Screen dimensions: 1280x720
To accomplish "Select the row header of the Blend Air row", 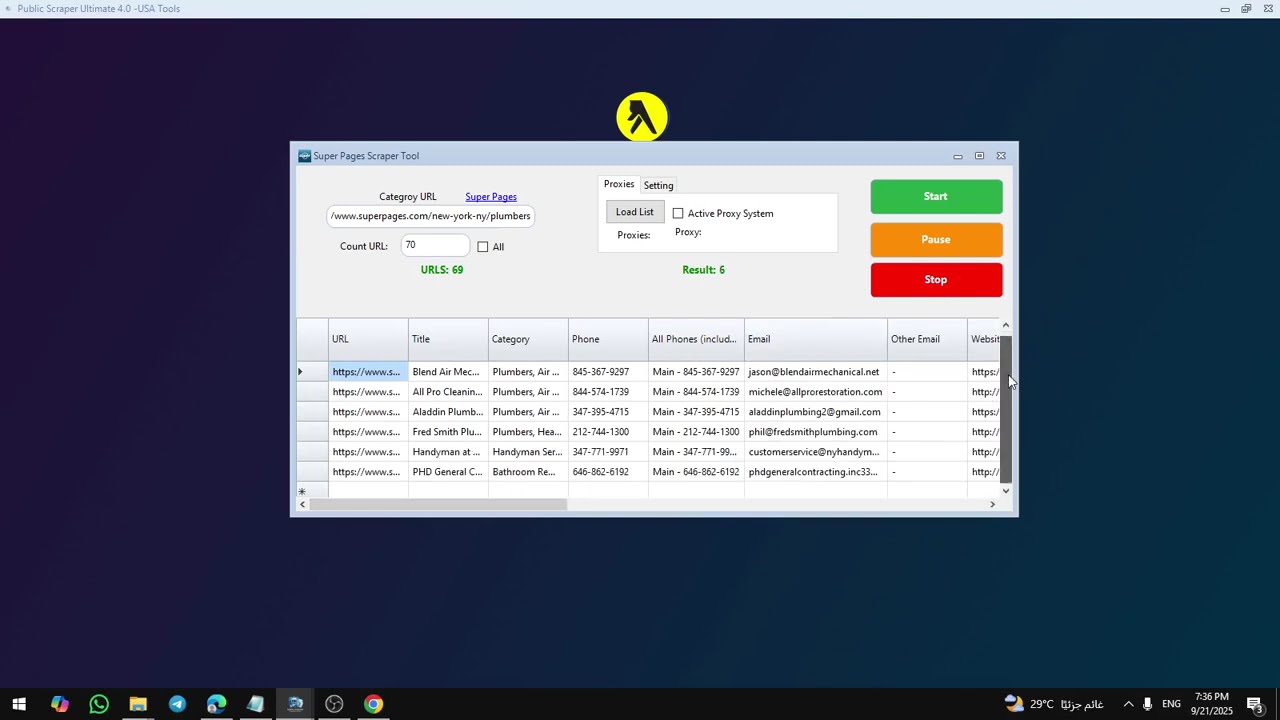I will tap(312, 372).
